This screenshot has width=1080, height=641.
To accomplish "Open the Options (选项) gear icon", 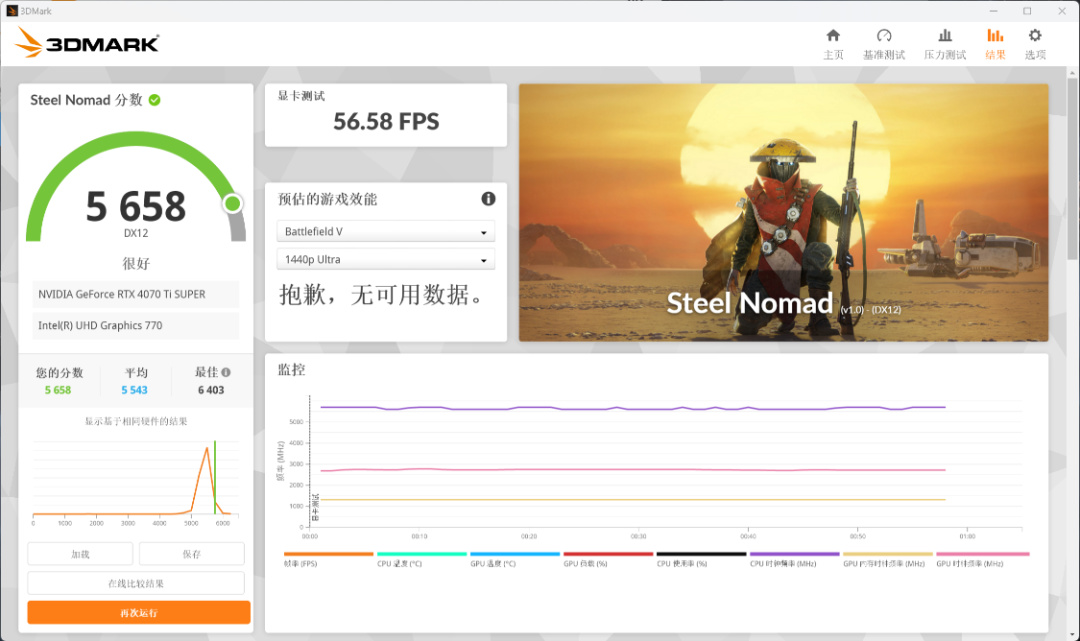I will (1035, 36).
